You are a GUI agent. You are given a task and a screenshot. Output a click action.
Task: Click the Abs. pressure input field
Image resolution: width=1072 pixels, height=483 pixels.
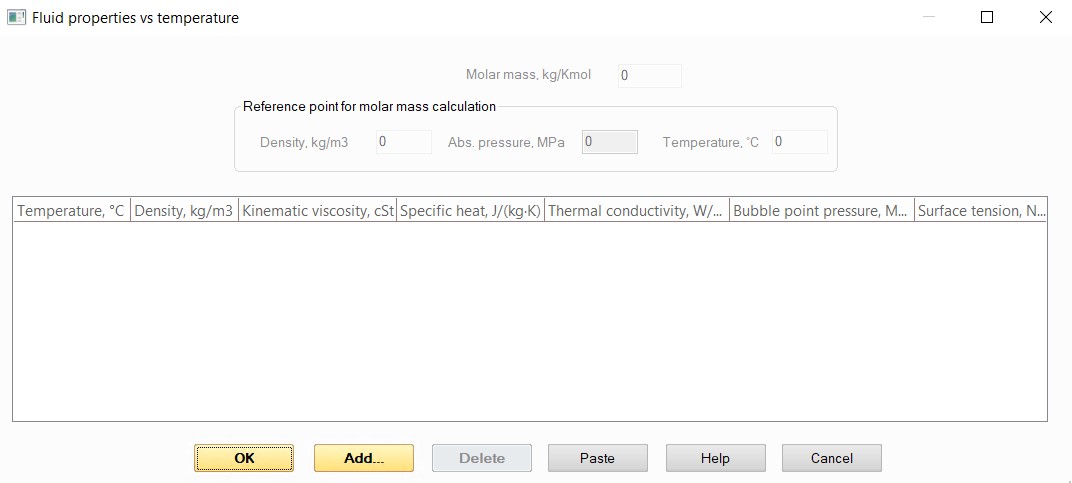pos(609,142)
